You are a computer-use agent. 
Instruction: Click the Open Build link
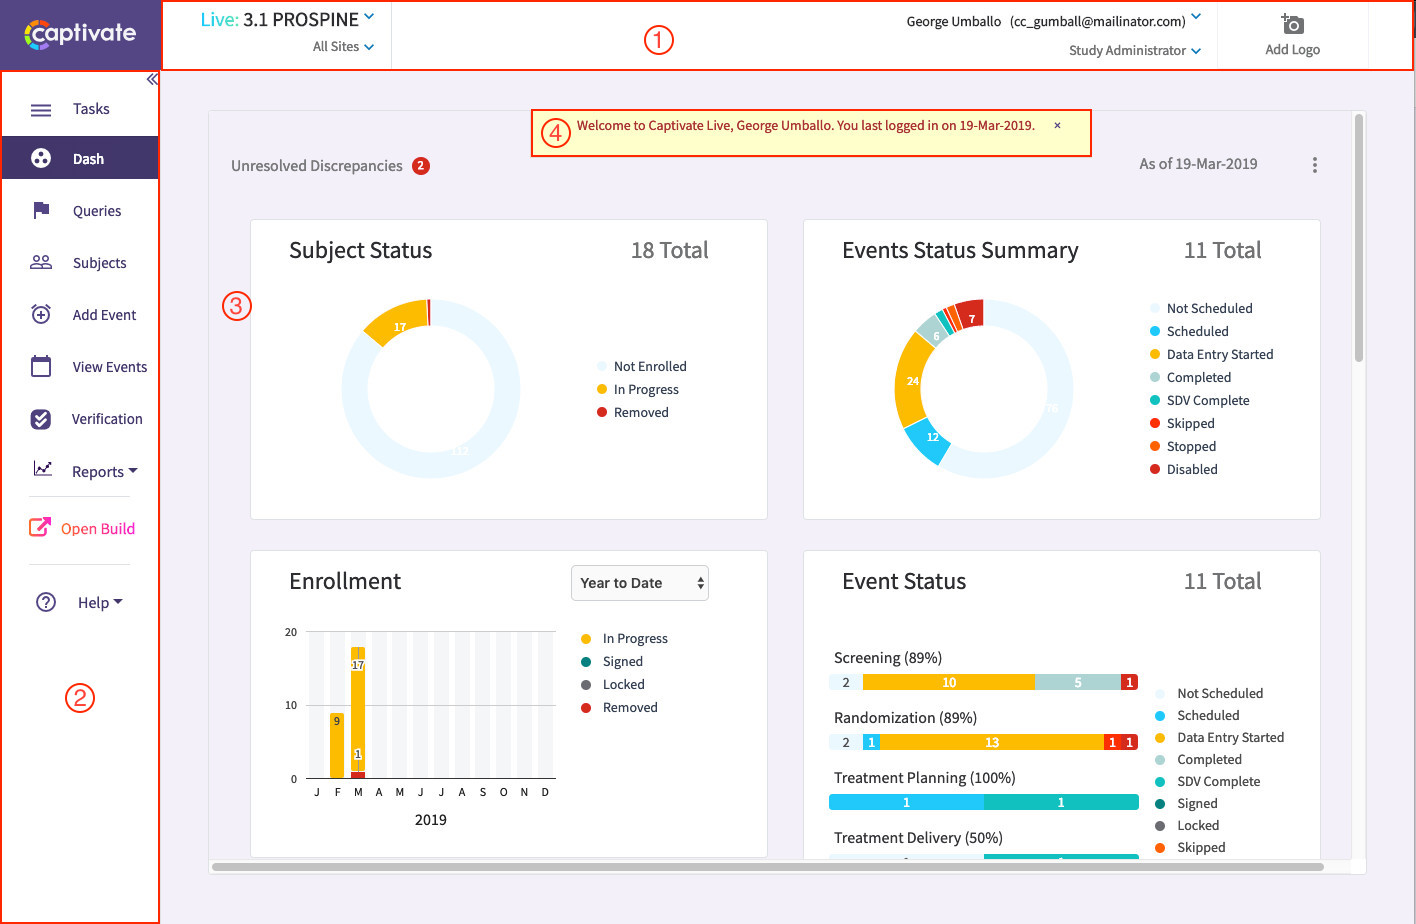(97, 529)
